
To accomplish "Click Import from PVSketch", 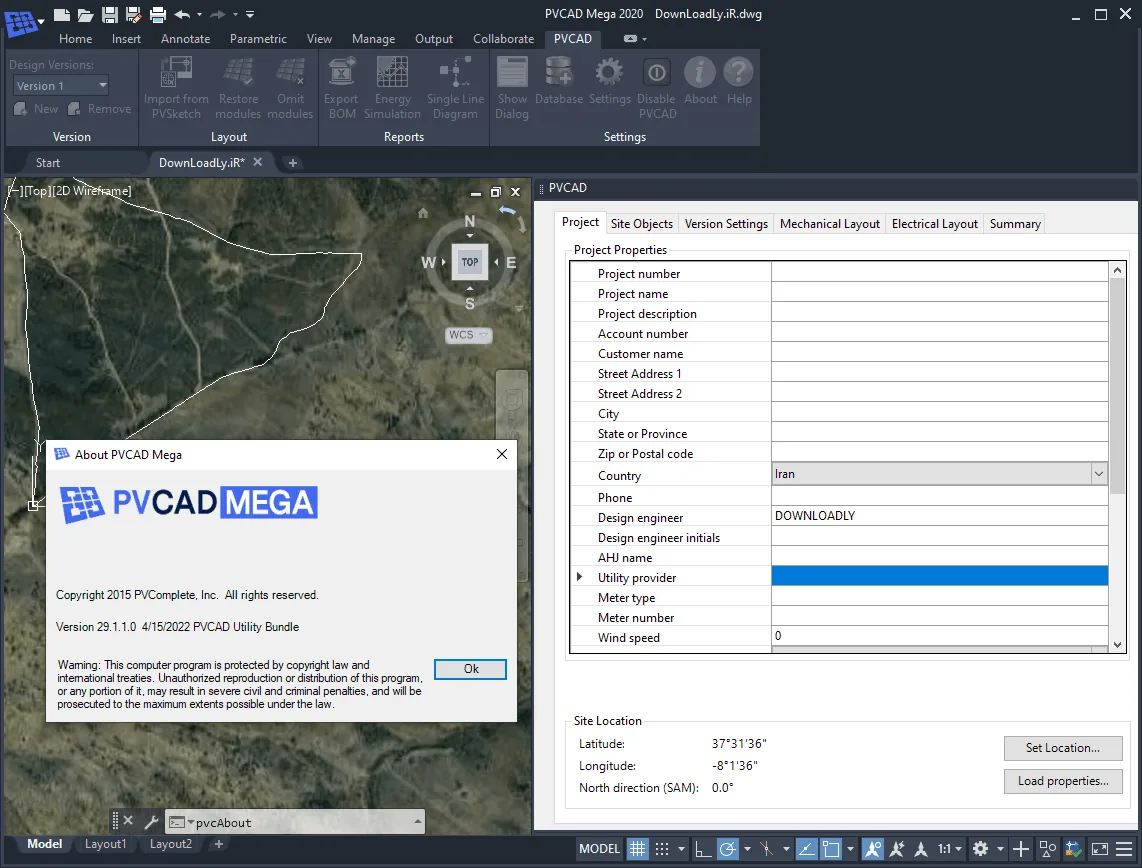I will [x=176, y=88].
